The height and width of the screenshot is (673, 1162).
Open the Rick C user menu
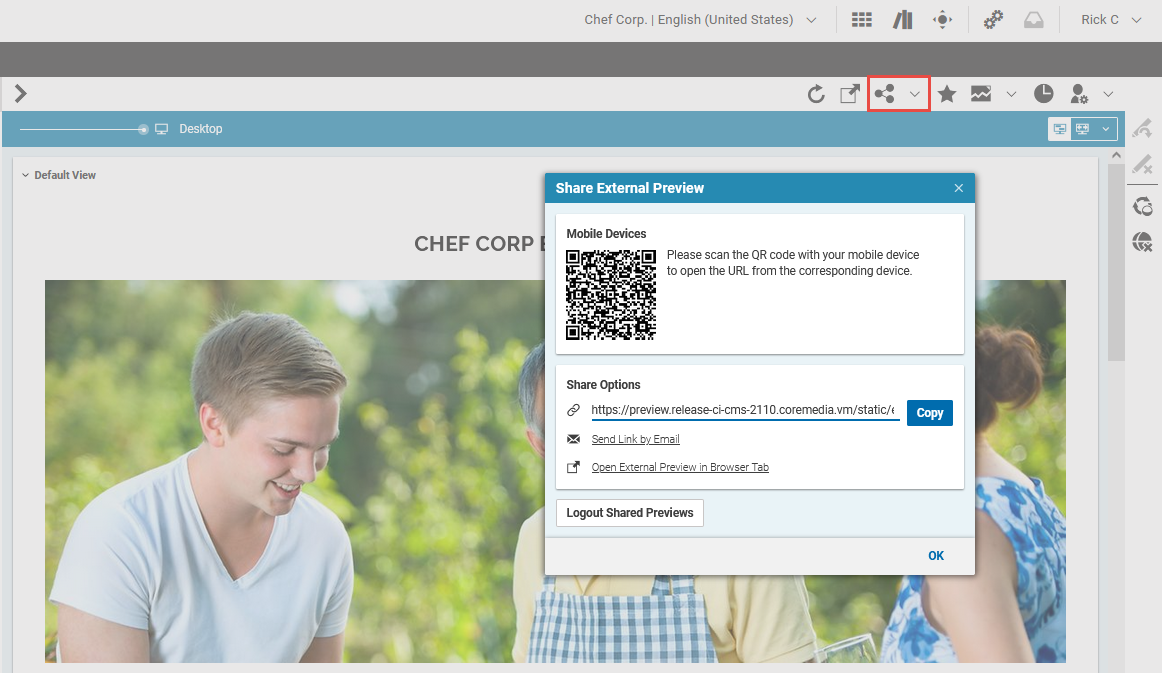1110,20
